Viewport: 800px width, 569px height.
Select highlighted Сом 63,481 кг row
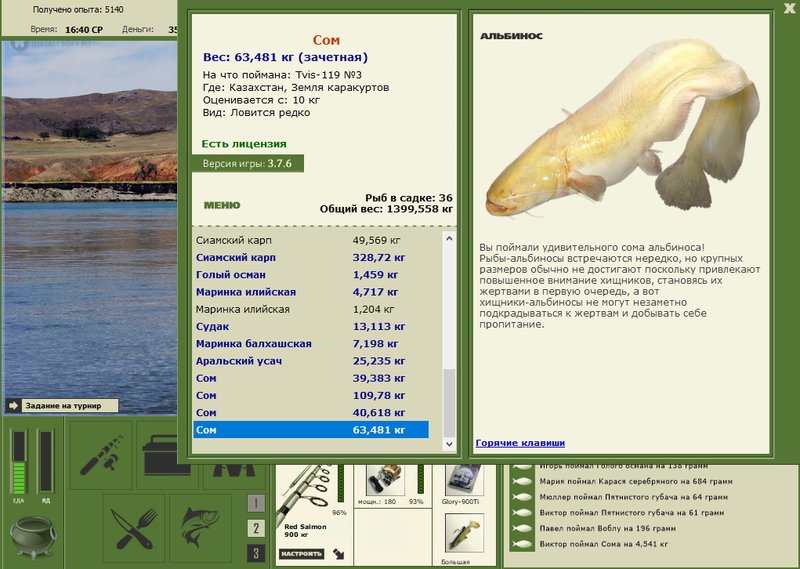point(311,430)
